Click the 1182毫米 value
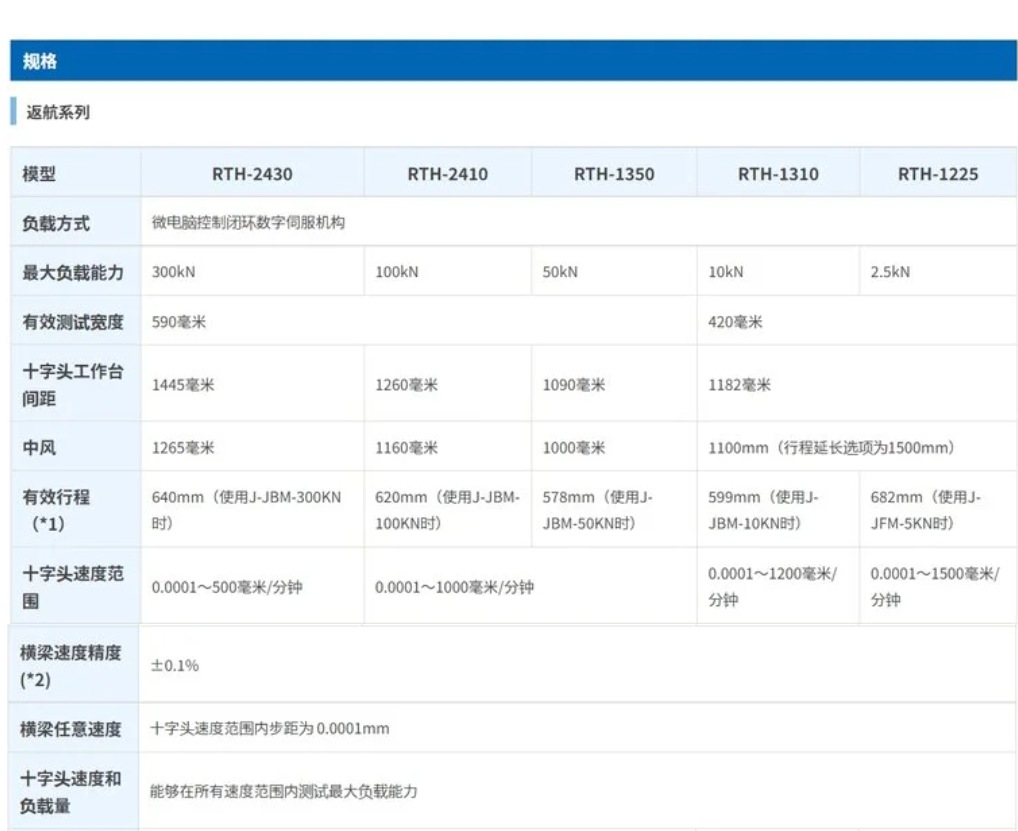 (739, 385)
